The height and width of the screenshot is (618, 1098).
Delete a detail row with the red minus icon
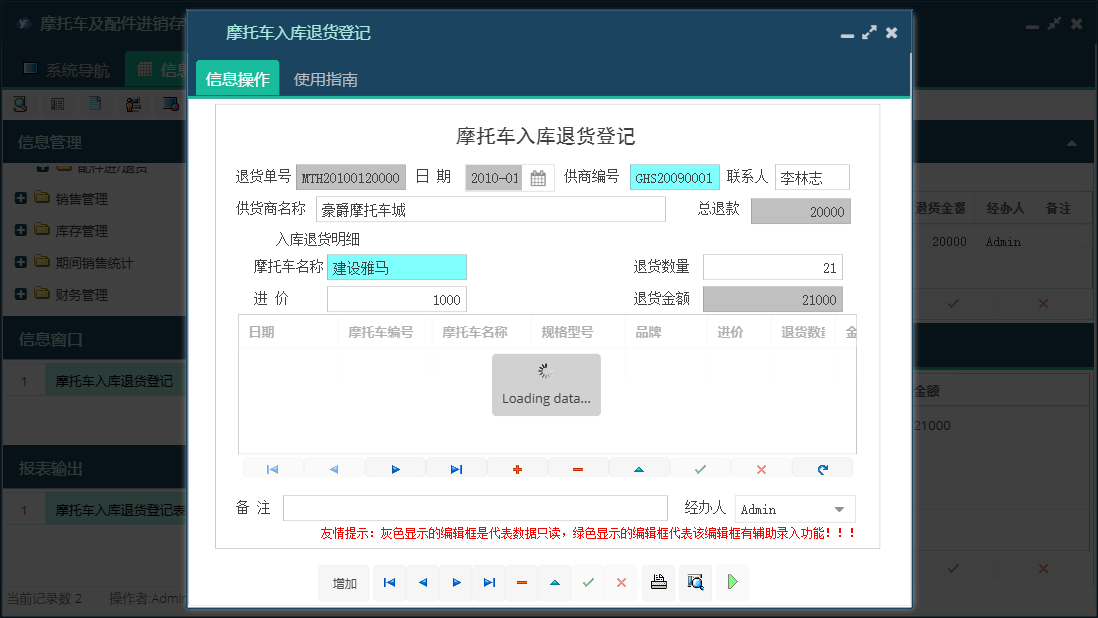(579, 467)
